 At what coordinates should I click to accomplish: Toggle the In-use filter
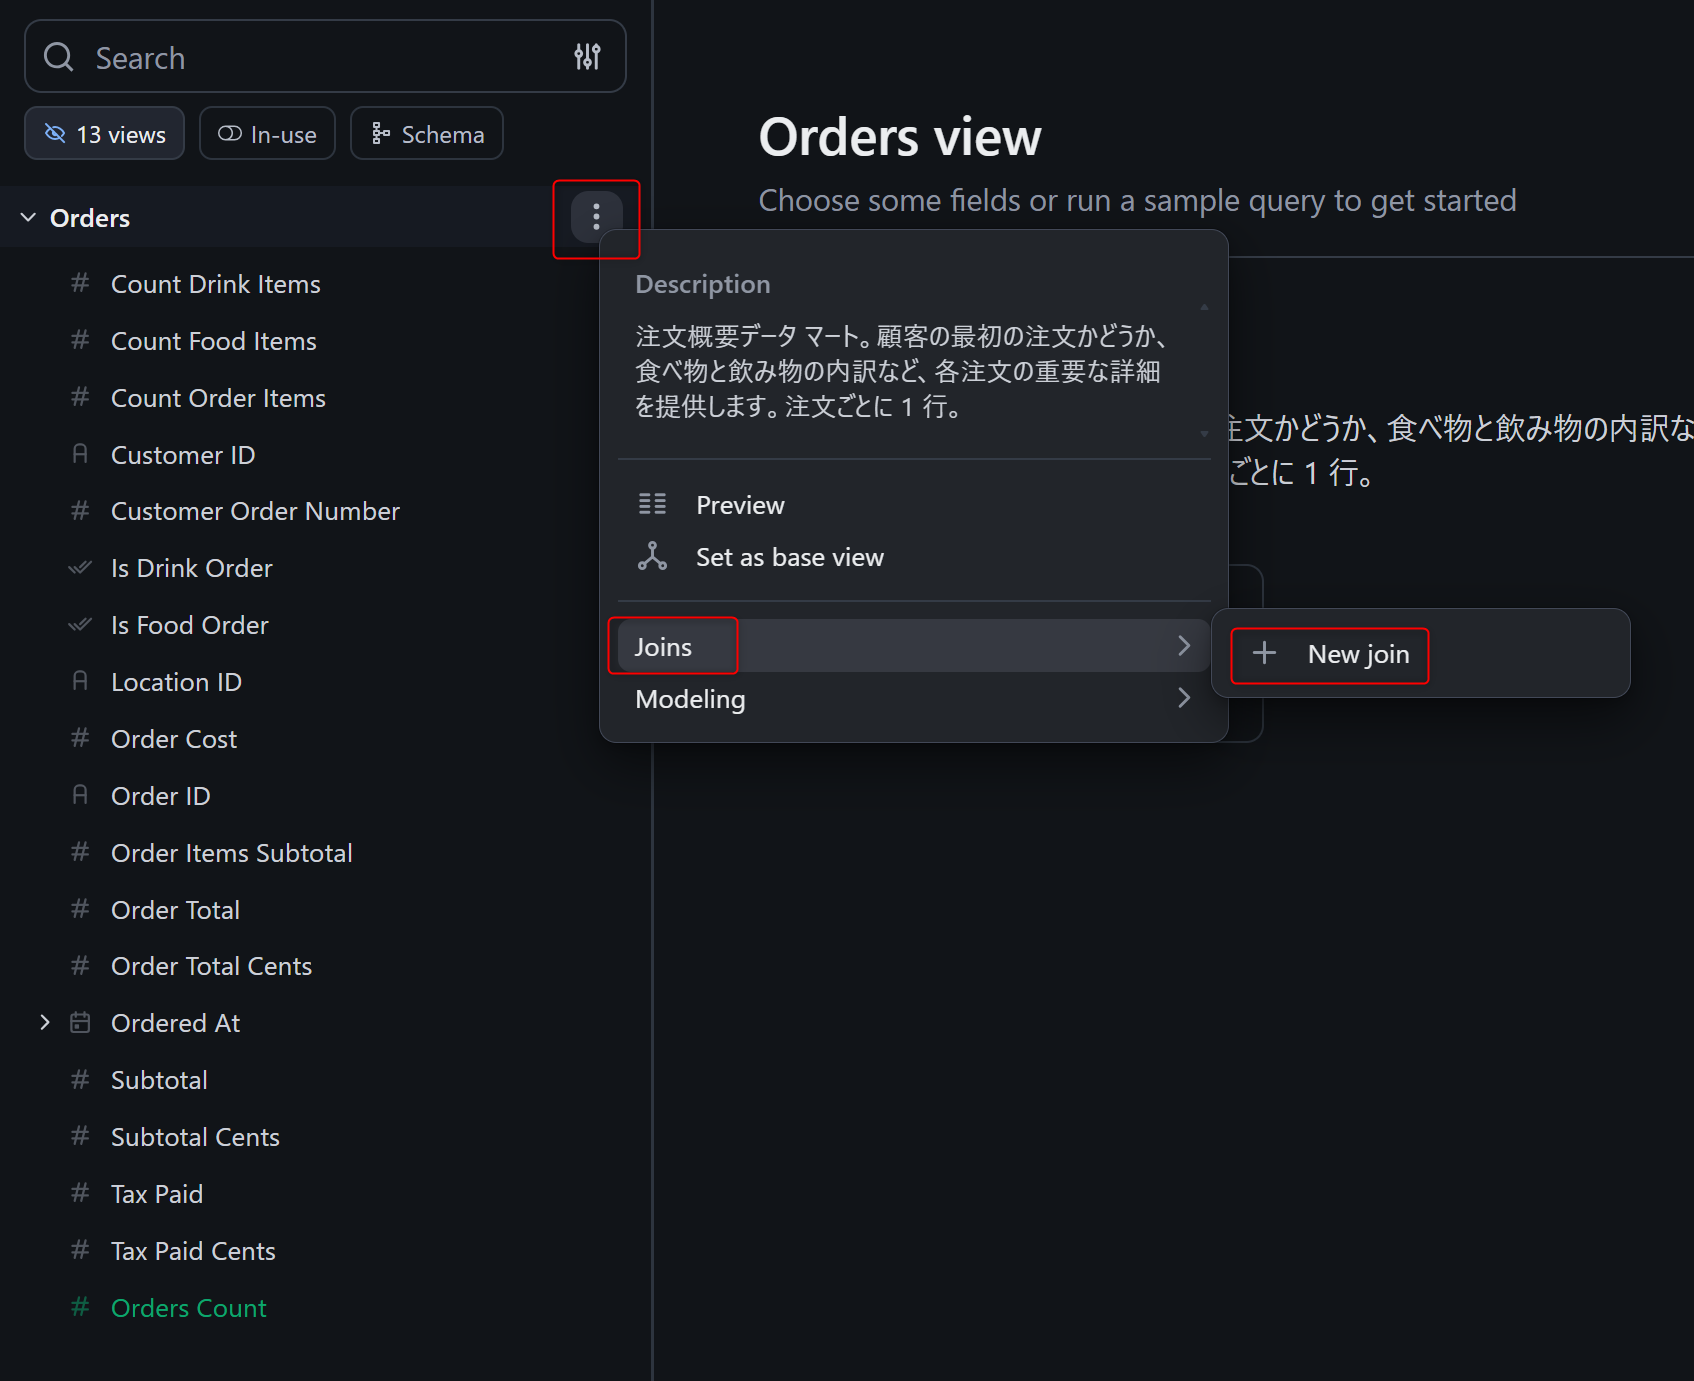point(267,134)
